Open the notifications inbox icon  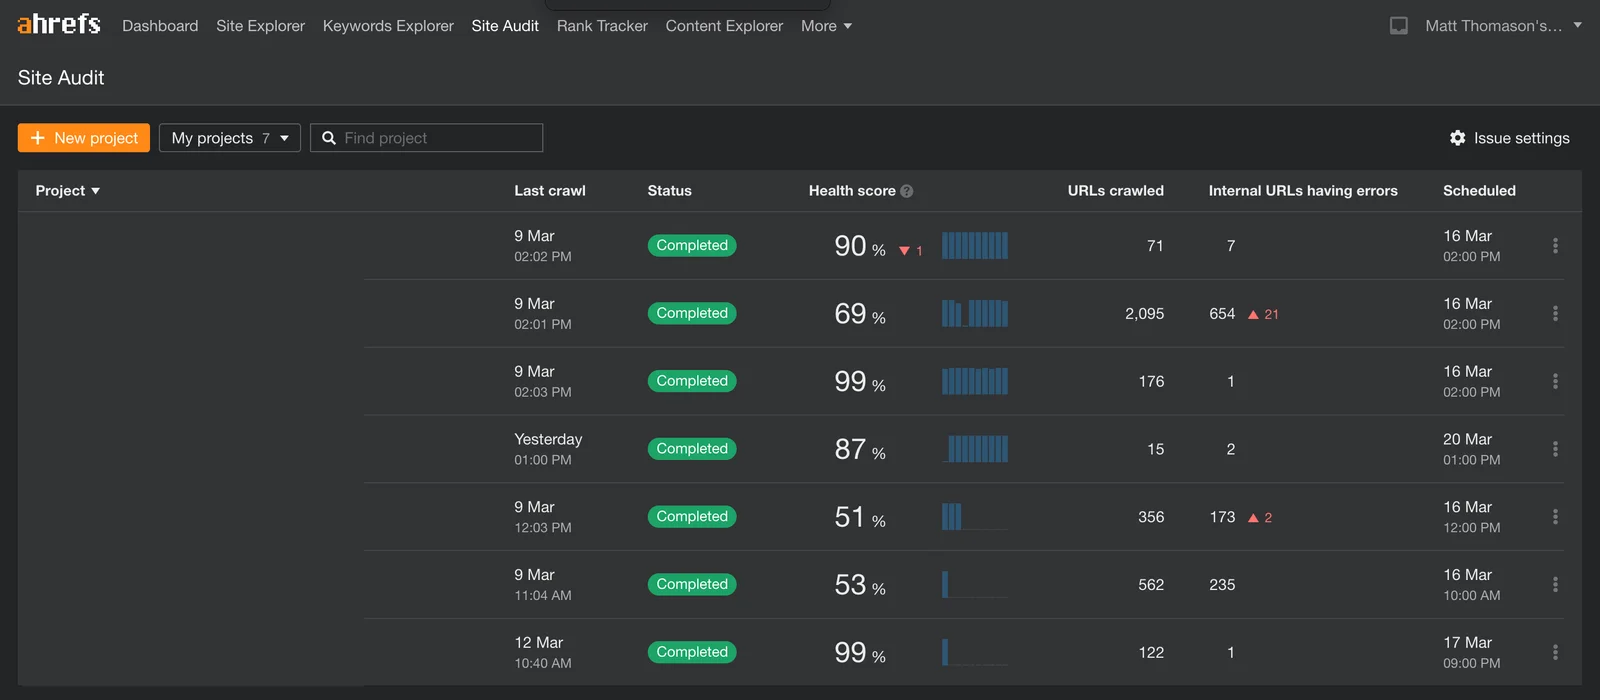[x=1399, y=26]
